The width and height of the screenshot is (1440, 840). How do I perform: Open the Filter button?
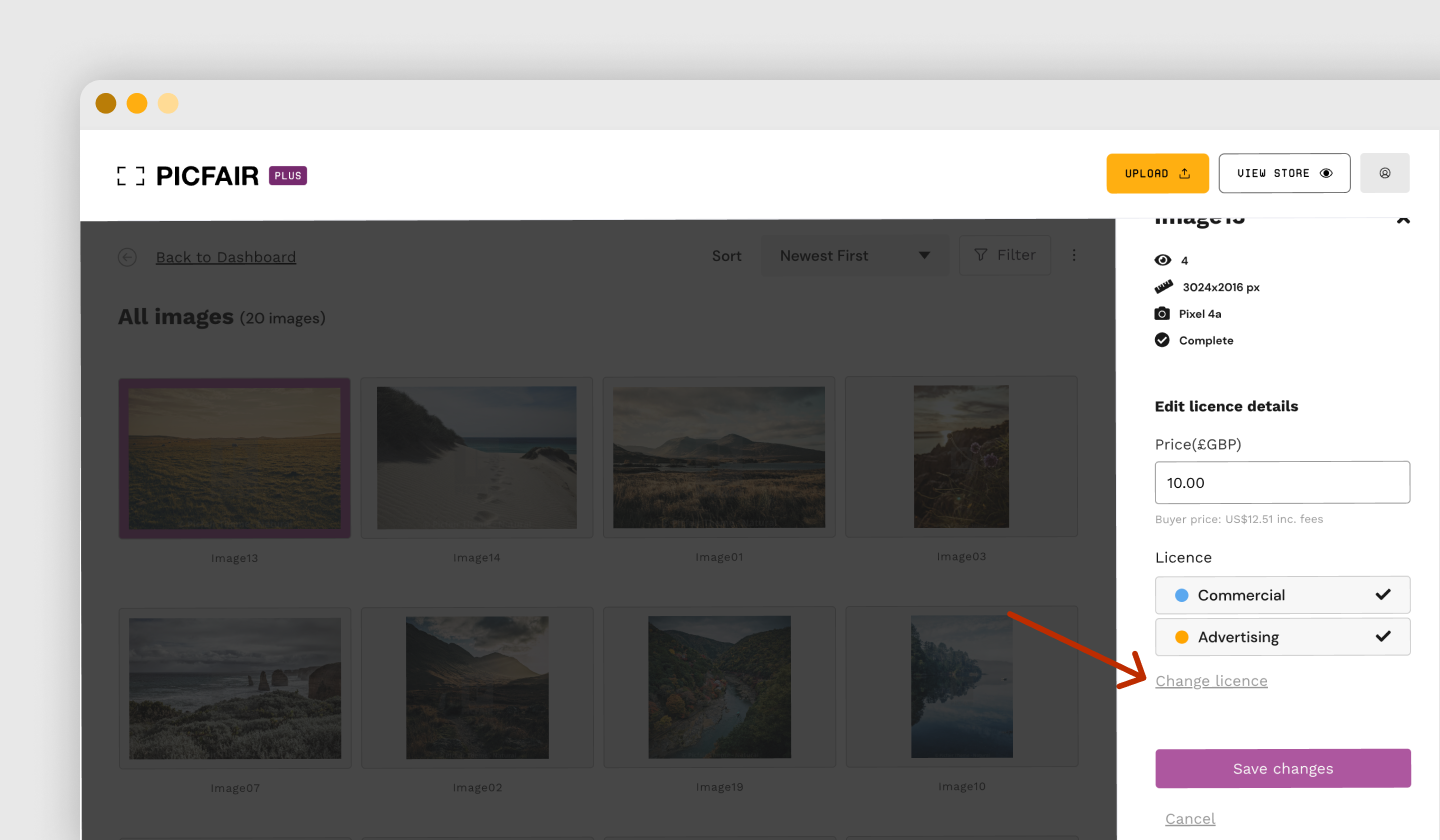(x=1005, y=255)
